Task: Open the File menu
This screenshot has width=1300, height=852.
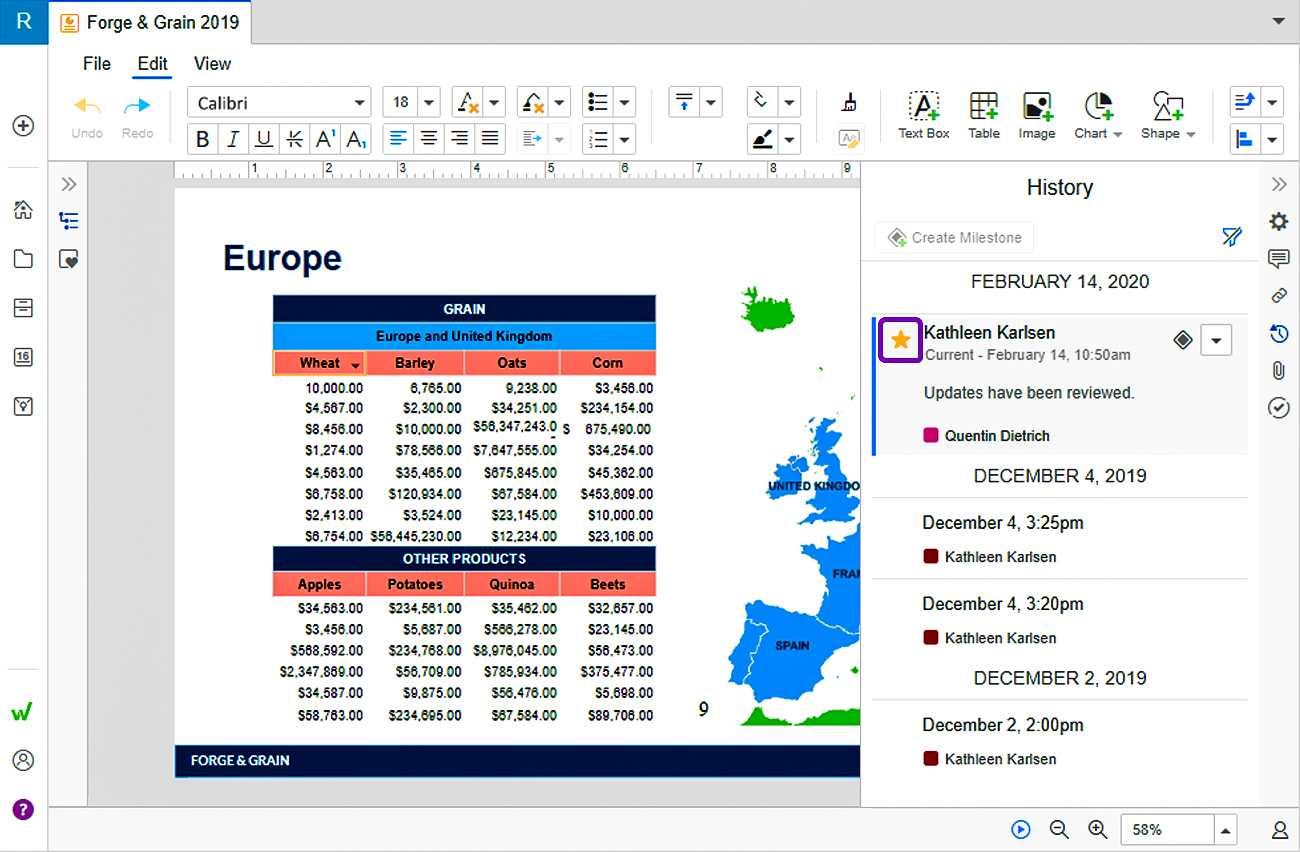Action: point(97,63)
